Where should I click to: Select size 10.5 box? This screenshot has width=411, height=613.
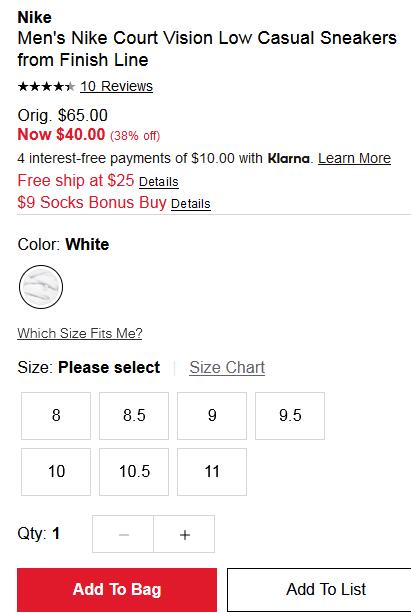134,472
